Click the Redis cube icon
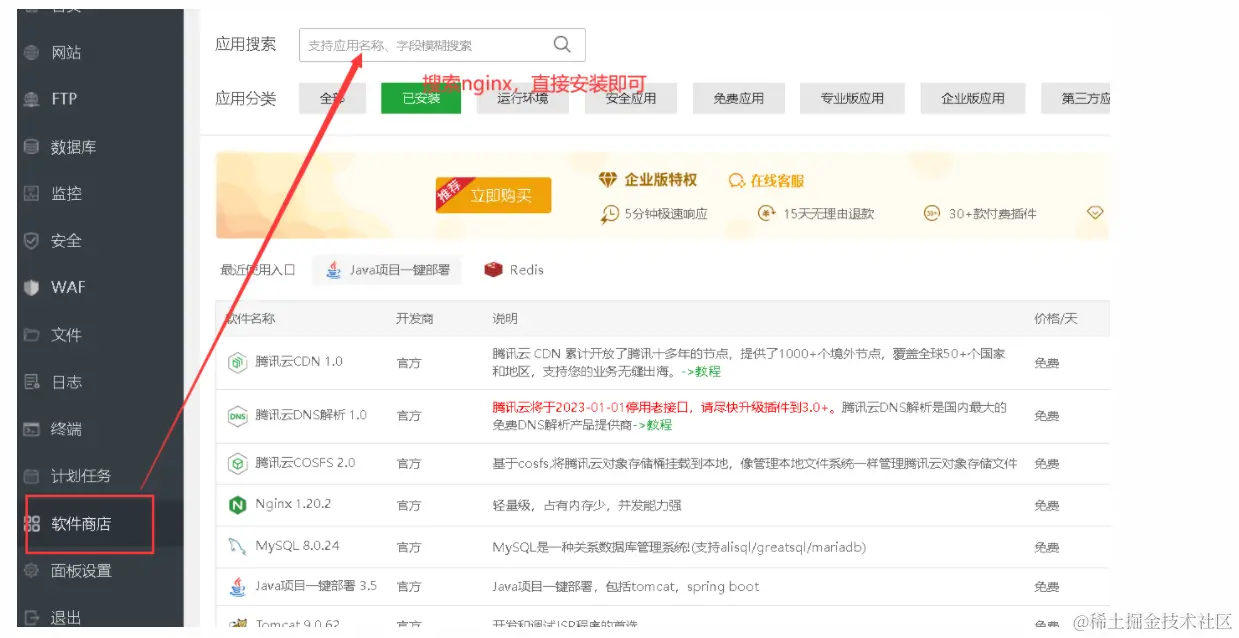 493,270
